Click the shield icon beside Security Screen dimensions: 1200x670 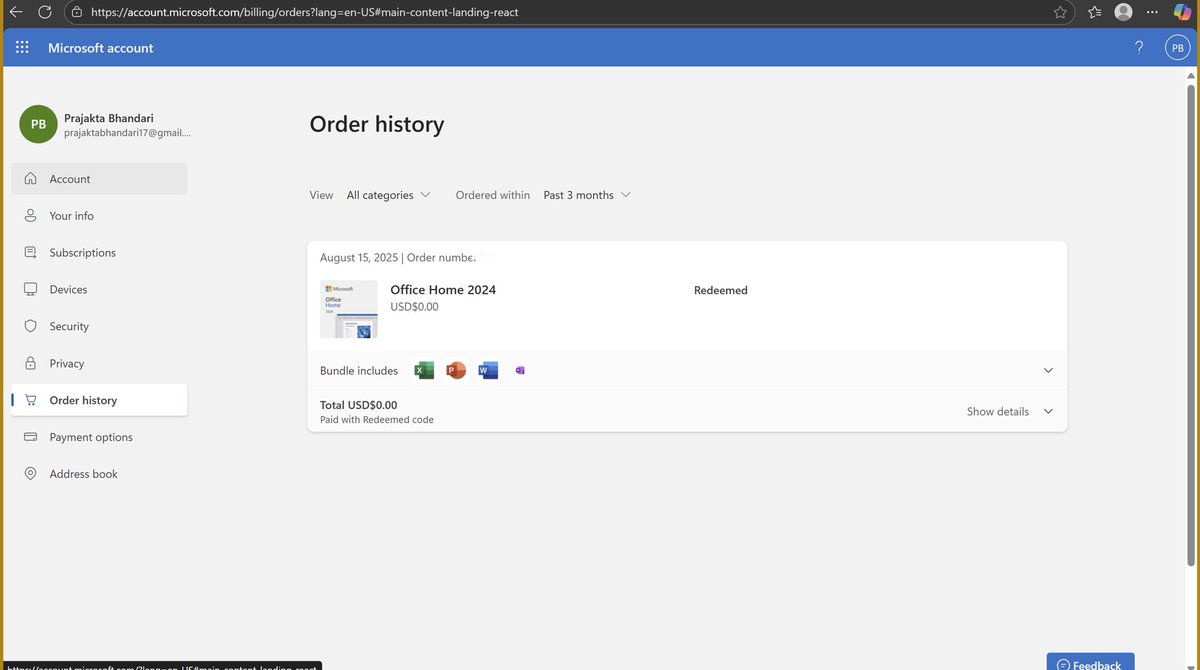[x=30, y=326]
